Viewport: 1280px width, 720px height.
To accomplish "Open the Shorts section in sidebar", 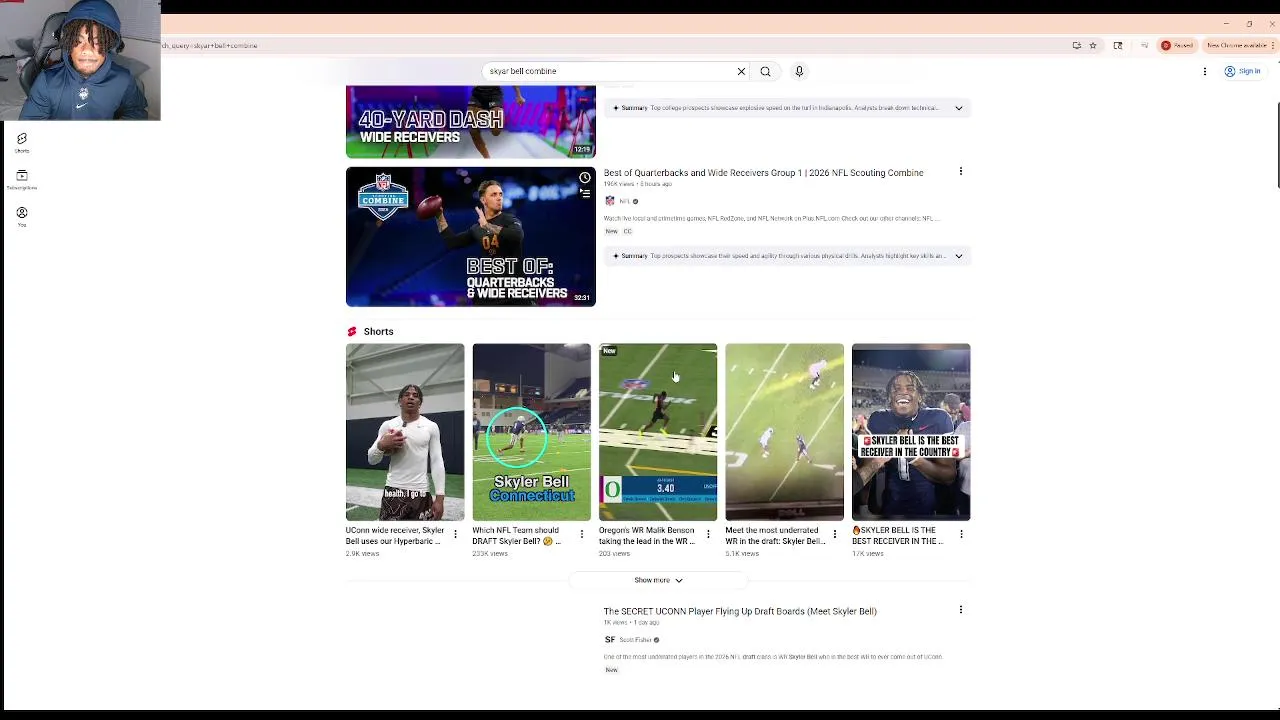I will 22,142.
